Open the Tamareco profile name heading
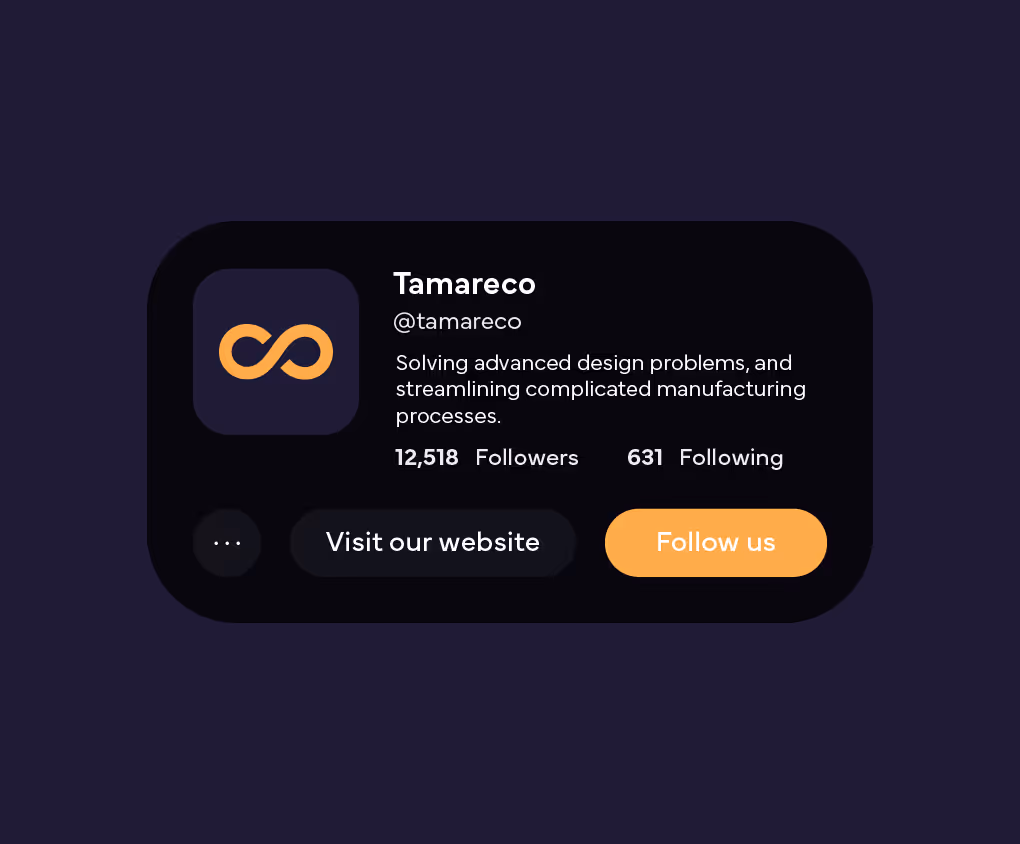1020x844 pixels. tap(464, 284)
